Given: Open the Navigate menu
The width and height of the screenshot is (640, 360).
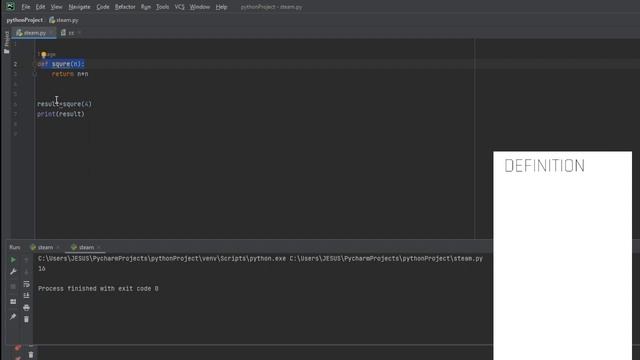Looking at the screenshot, I should (79, 7).
